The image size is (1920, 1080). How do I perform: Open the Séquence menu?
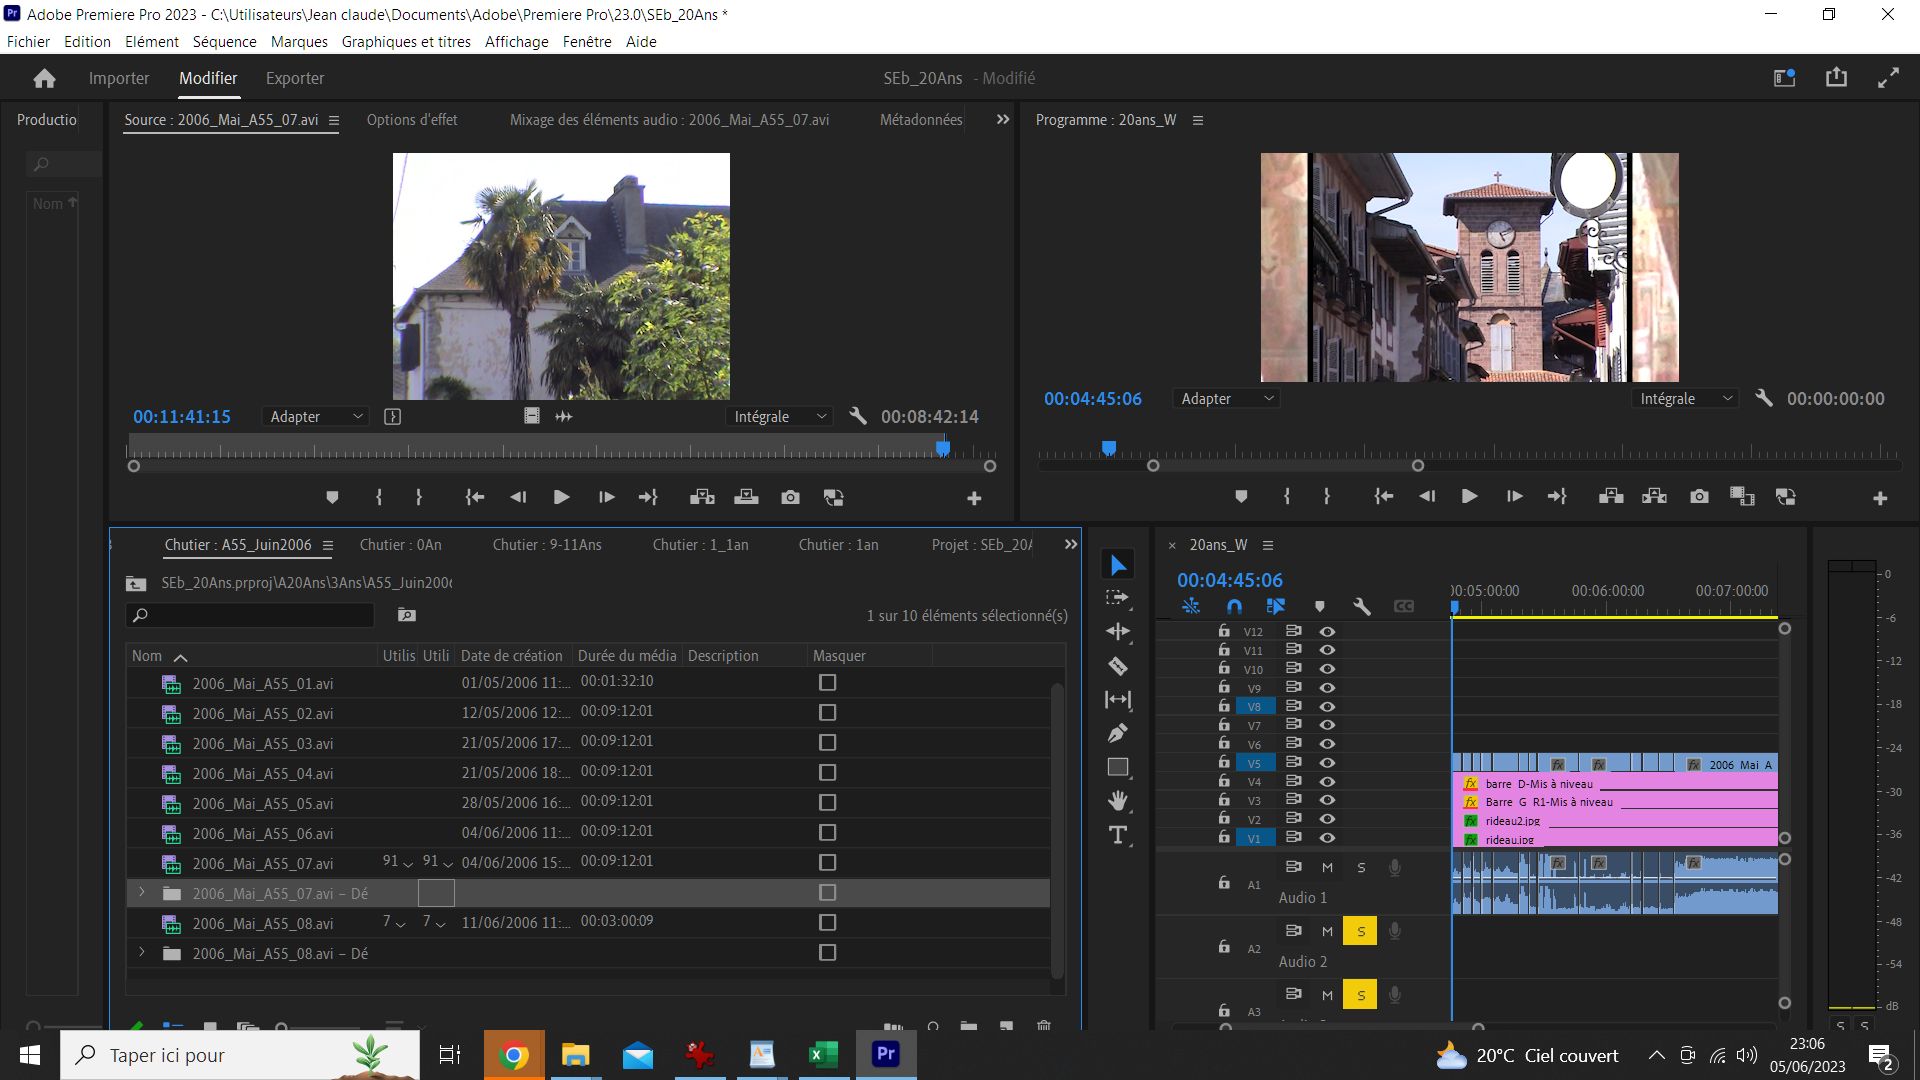(x=224, y=41)
